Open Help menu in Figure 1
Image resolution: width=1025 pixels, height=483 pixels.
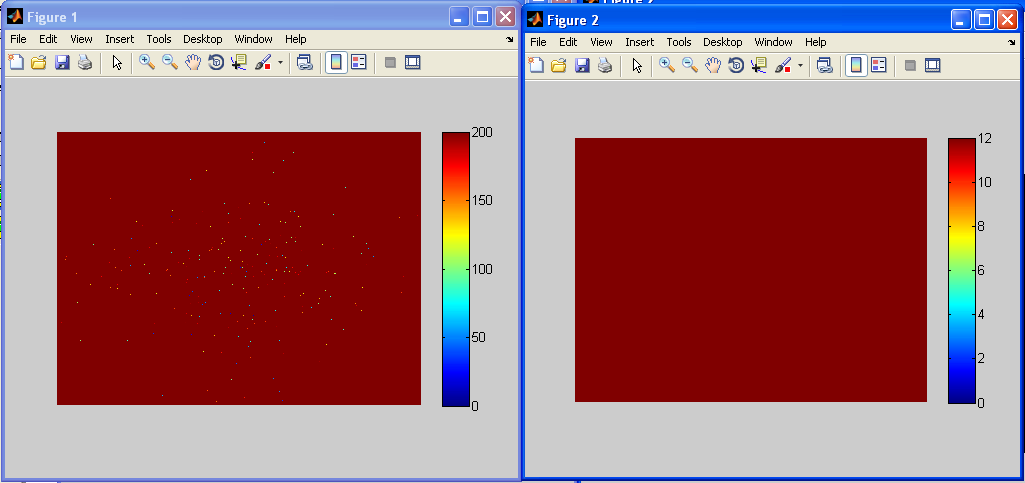[x=295, y=39]
